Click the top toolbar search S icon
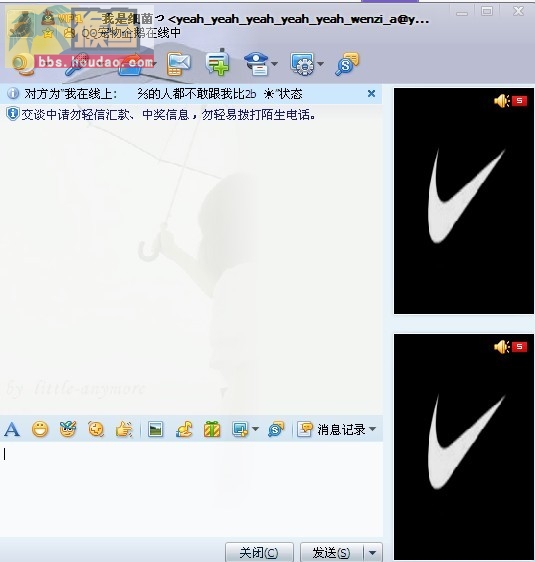The image size is (535, 562). [x=347, y=64]
